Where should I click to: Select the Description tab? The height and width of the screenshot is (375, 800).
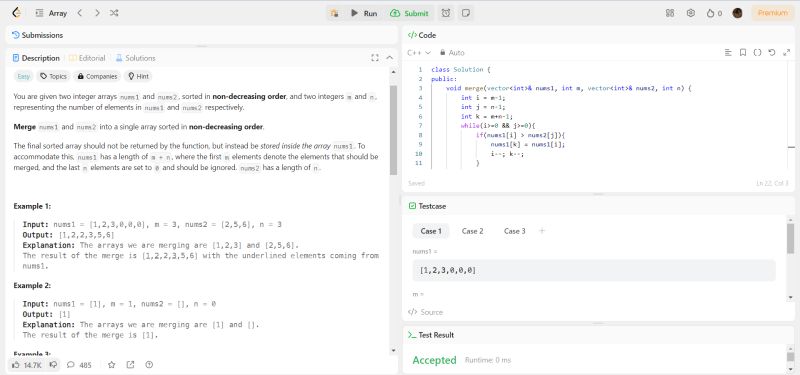36,58
